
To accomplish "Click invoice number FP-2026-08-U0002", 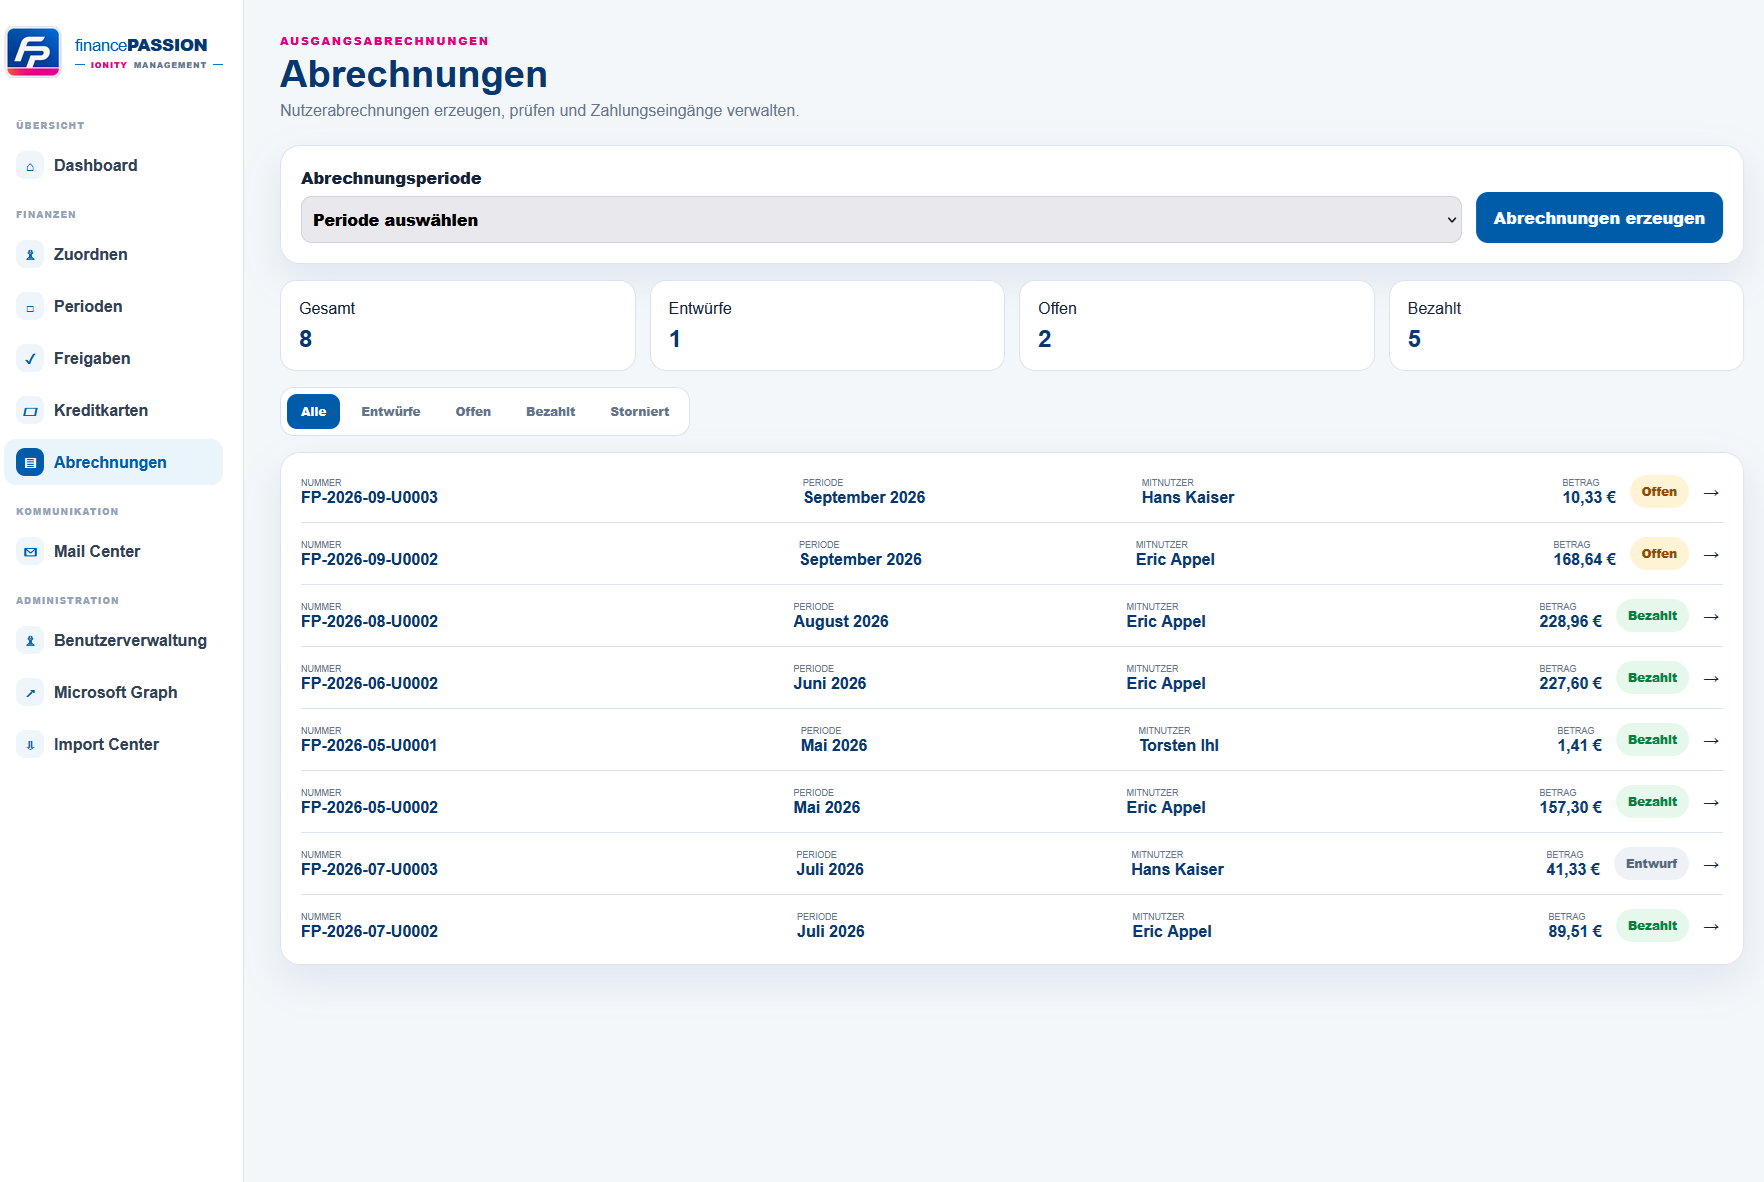I will click(369, 622).
